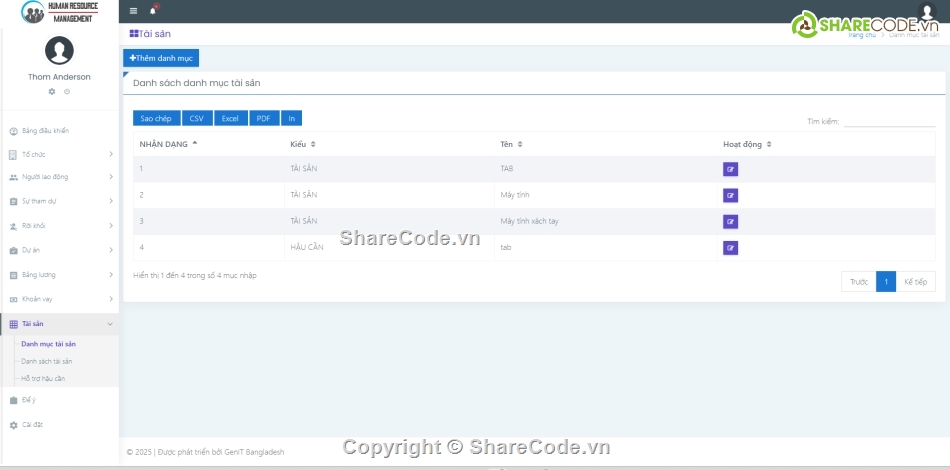Click the Người lao động people icon
The image size is (950, 470).
click(13, 177)
